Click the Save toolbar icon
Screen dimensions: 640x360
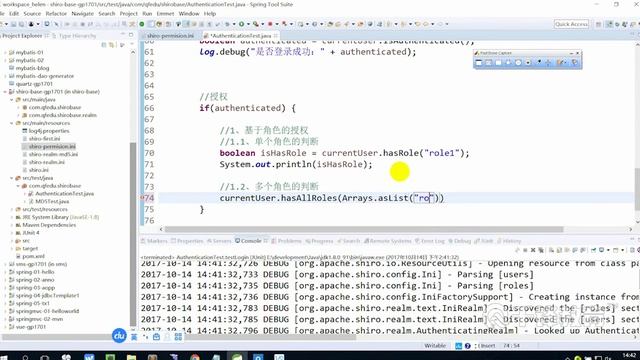point(14,24)
